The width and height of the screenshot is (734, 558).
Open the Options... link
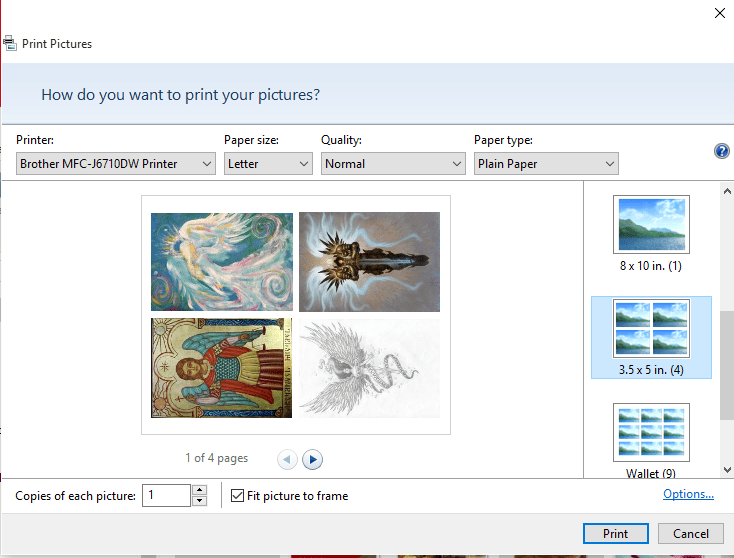coord(688,494)
